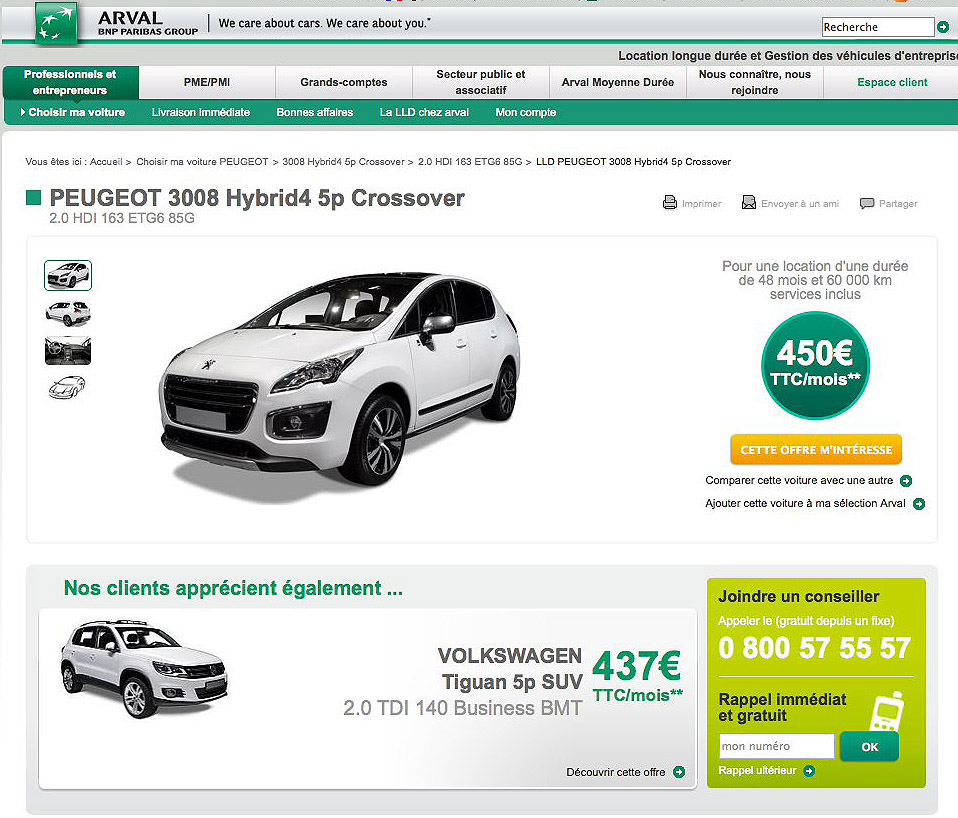
Task: Select the front view car thumbnail
Action: (68, 275)
